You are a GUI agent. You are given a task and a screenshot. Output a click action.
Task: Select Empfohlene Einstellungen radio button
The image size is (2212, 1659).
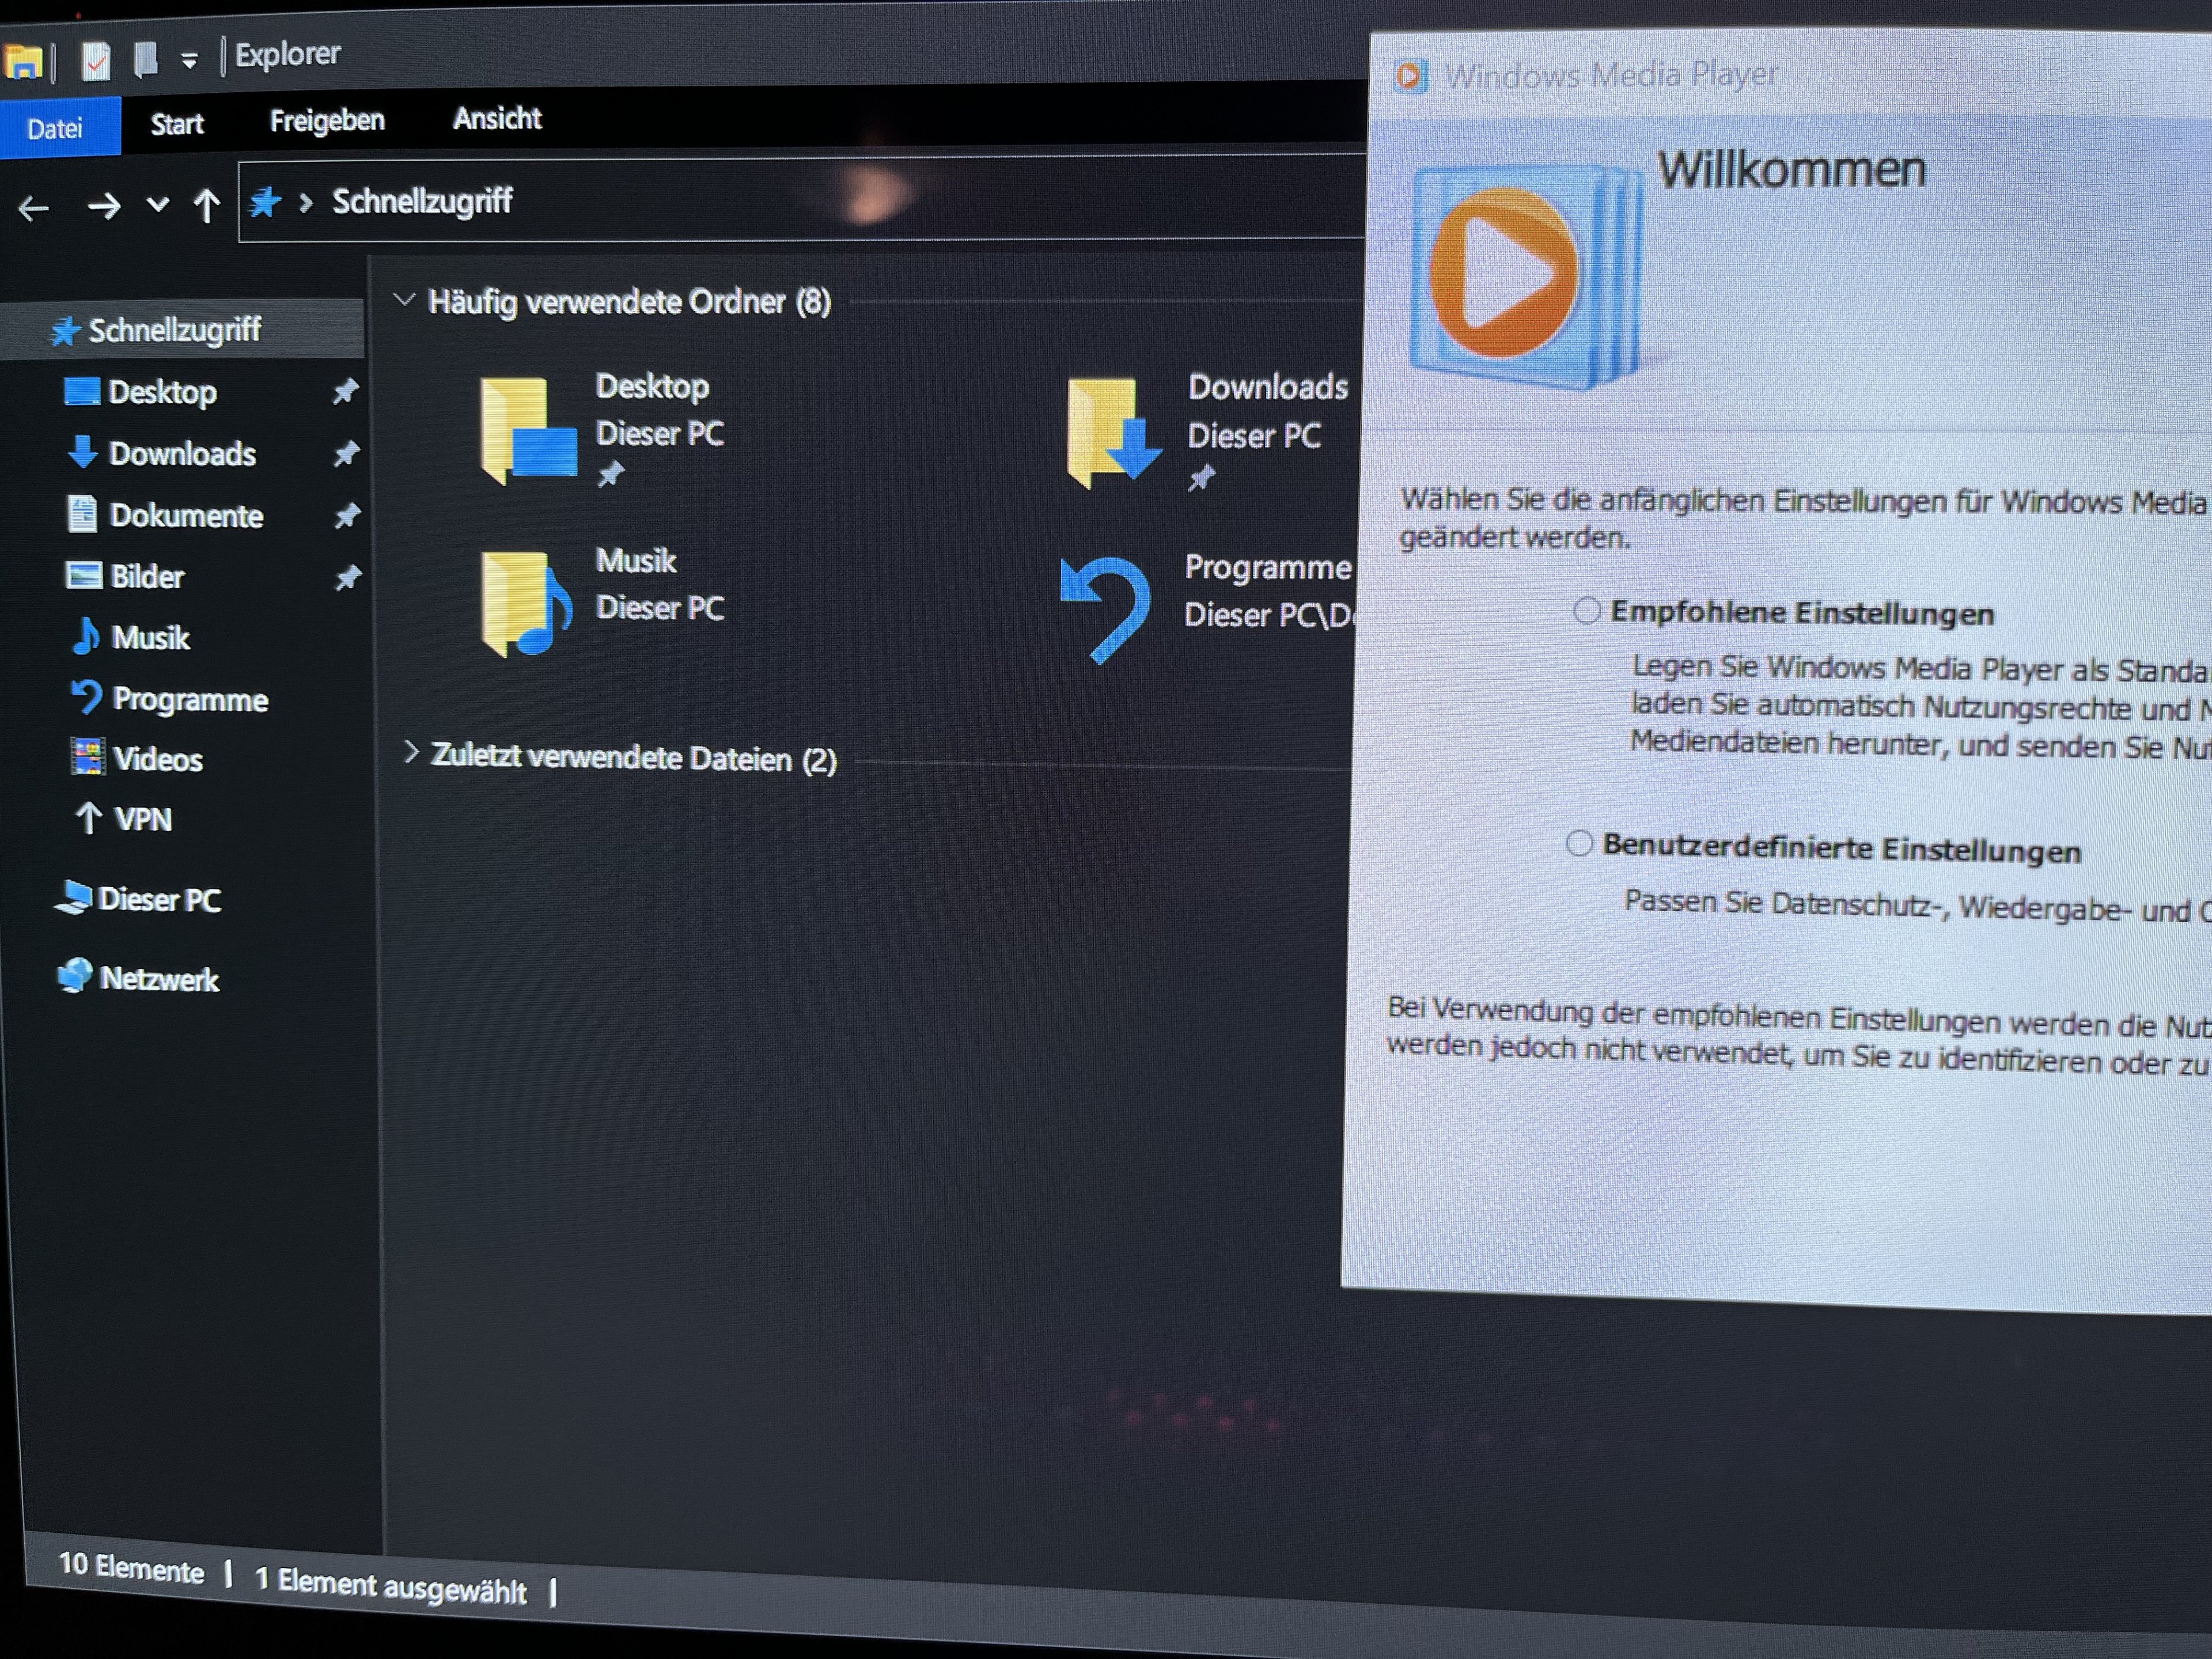pos(1586,610)
